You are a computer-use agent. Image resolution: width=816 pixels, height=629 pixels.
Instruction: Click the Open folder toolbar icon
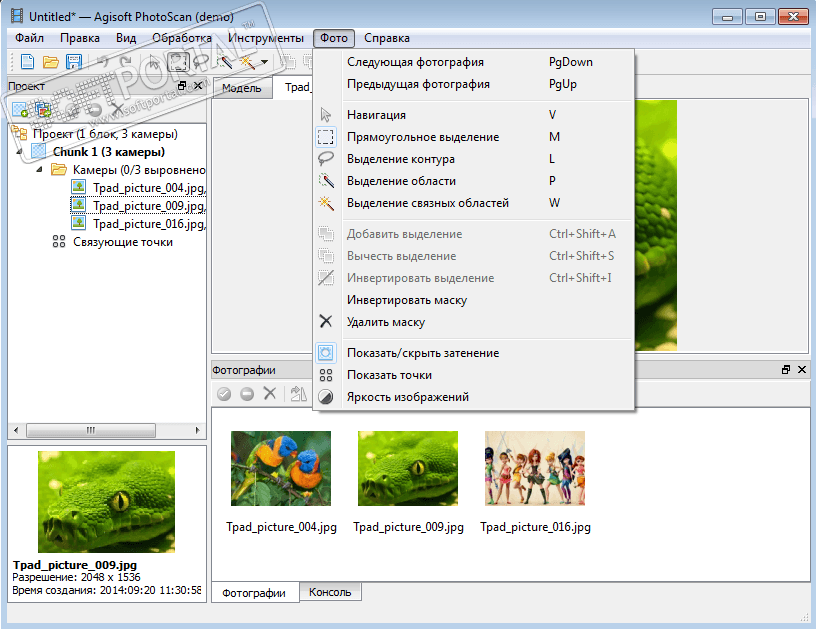pos(50,62)
